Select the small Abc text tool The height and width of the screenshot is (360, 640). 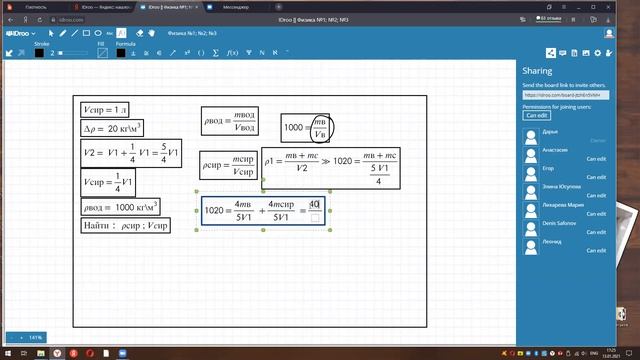[109, 33]
